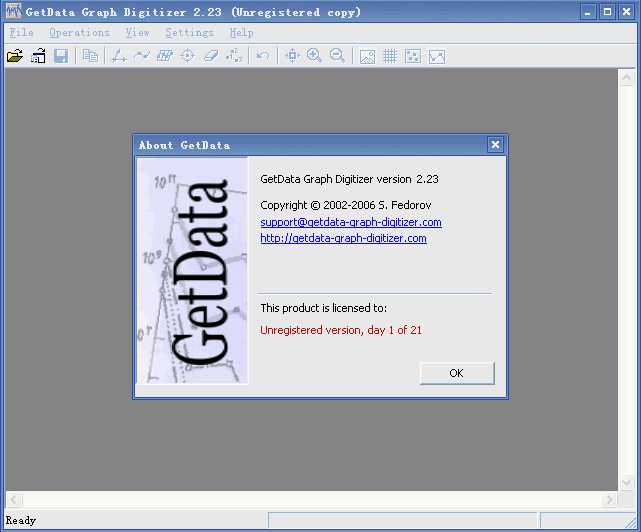Click the Open image folder icon
Screen dimensions: 641x532
tap(15, 56)
